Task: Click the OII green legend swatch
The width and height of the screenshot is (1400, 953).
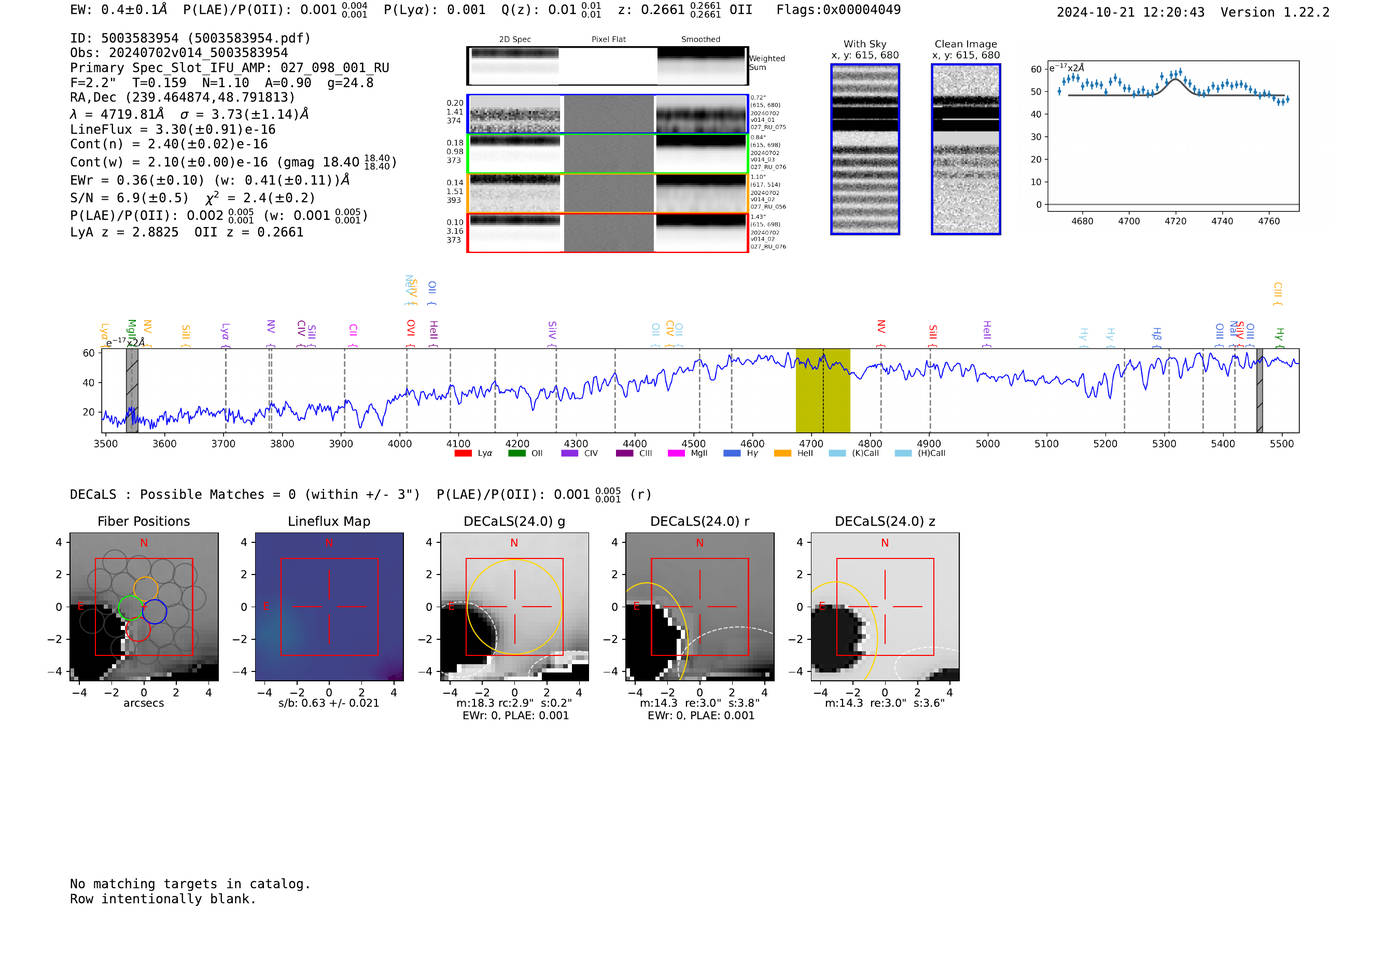Action: coord(516,453)
